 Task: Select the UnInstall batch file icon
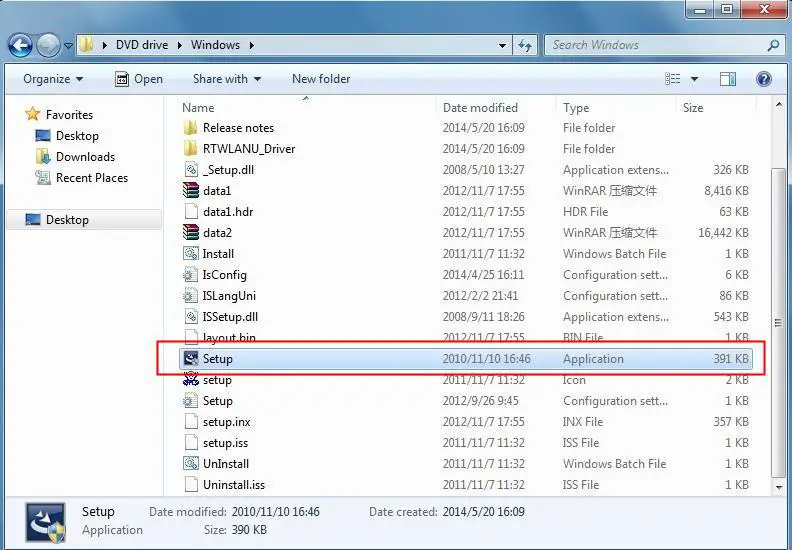tap(190, 464)
